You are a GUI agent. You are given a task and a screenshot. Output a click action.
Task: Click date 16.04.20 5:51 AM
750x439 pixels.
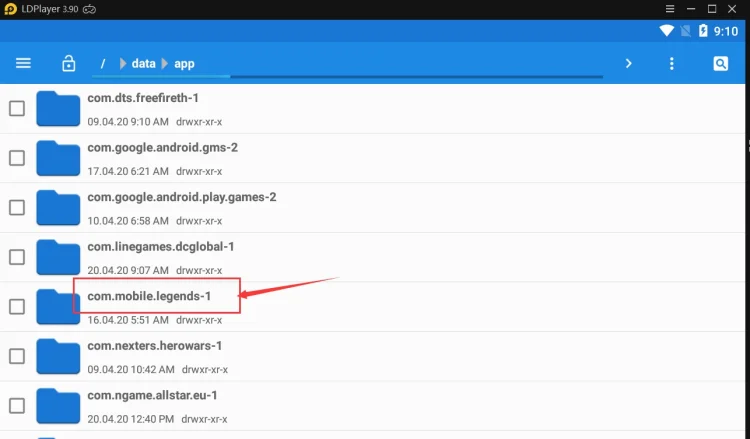pyautogui.click(x=128, y=320)
